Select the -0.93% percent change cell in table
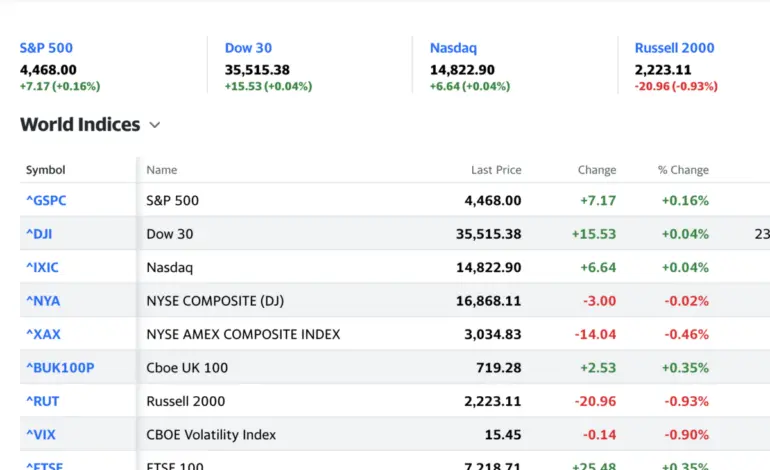 pyautogui.click(x=687, y=401)
